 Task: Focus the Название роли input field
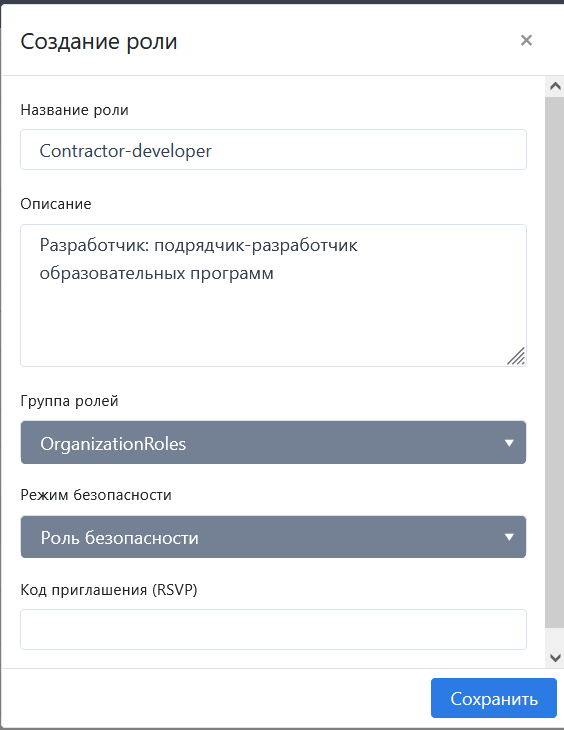(x=273, y=150)
